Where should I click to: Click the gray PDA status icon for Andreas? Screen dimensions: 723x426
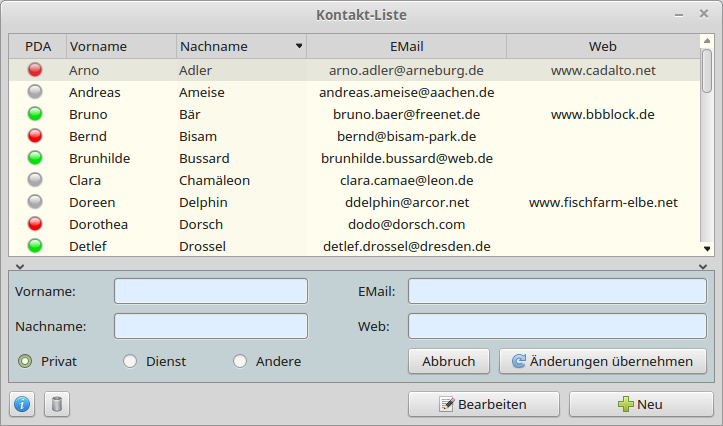pyautogui.click(x=35, y=92)
